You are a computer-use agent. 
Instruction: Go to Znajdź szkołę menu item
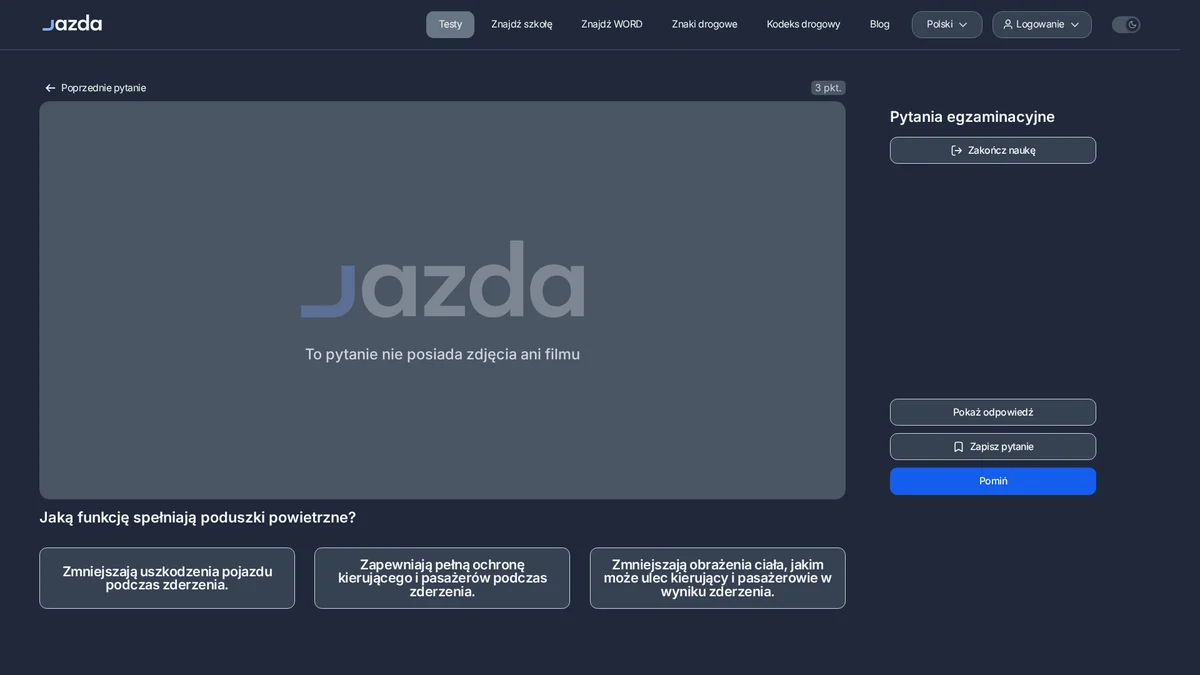[x=521, y=24]
